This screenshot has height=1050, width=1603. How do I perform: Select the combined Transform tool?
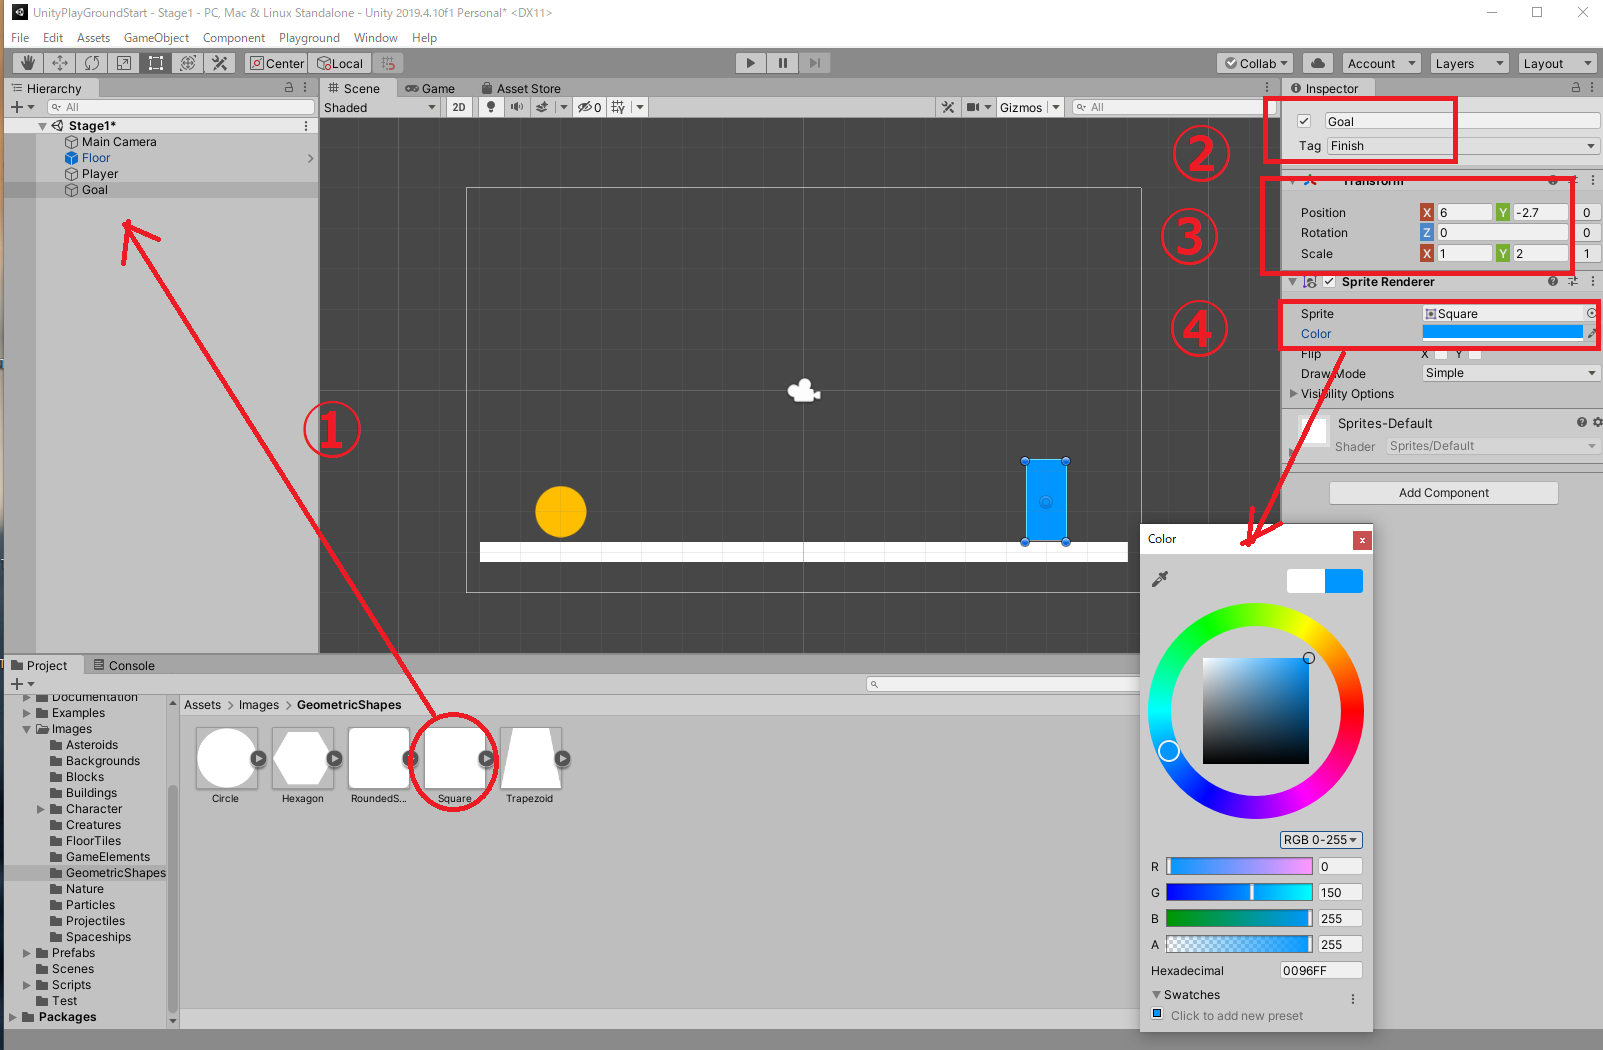[x=188, y=63]
